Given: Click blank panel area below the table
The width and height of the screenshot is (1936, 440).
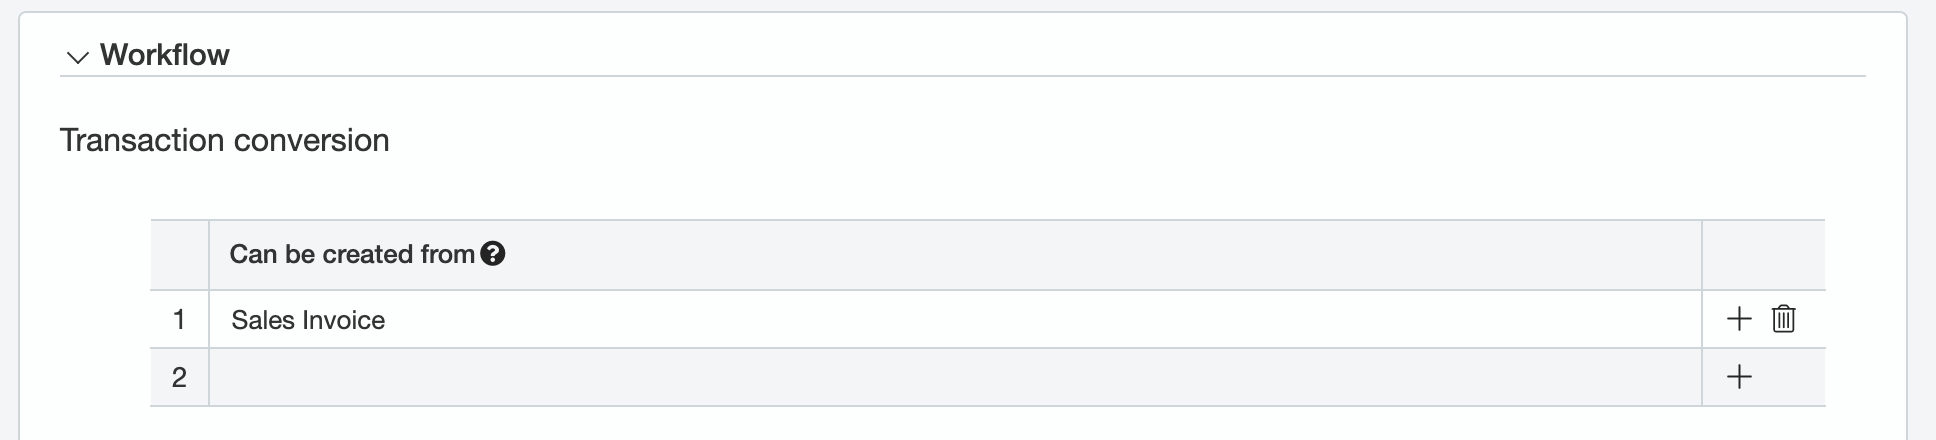Looking at the screenshot, I should pyautogui.click(x=960, y=424).
